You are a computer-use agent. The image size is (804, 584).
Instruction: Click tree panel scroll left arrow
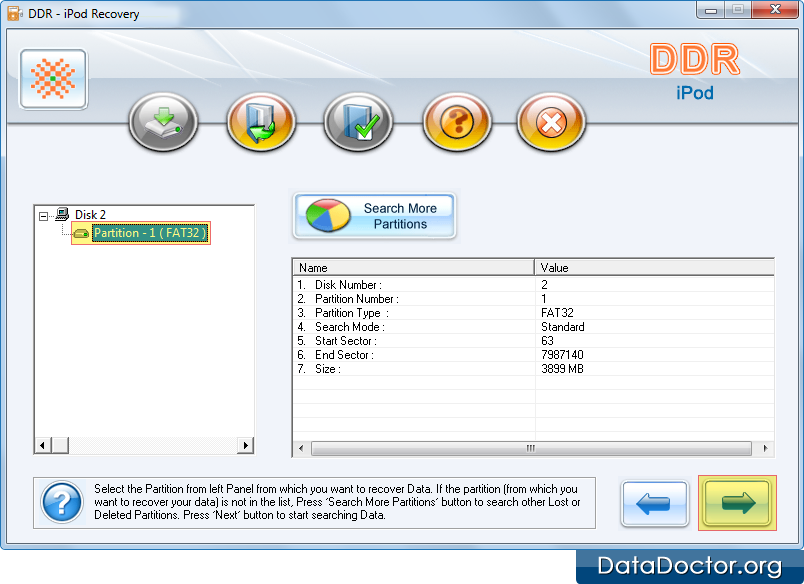coord(43,445)
